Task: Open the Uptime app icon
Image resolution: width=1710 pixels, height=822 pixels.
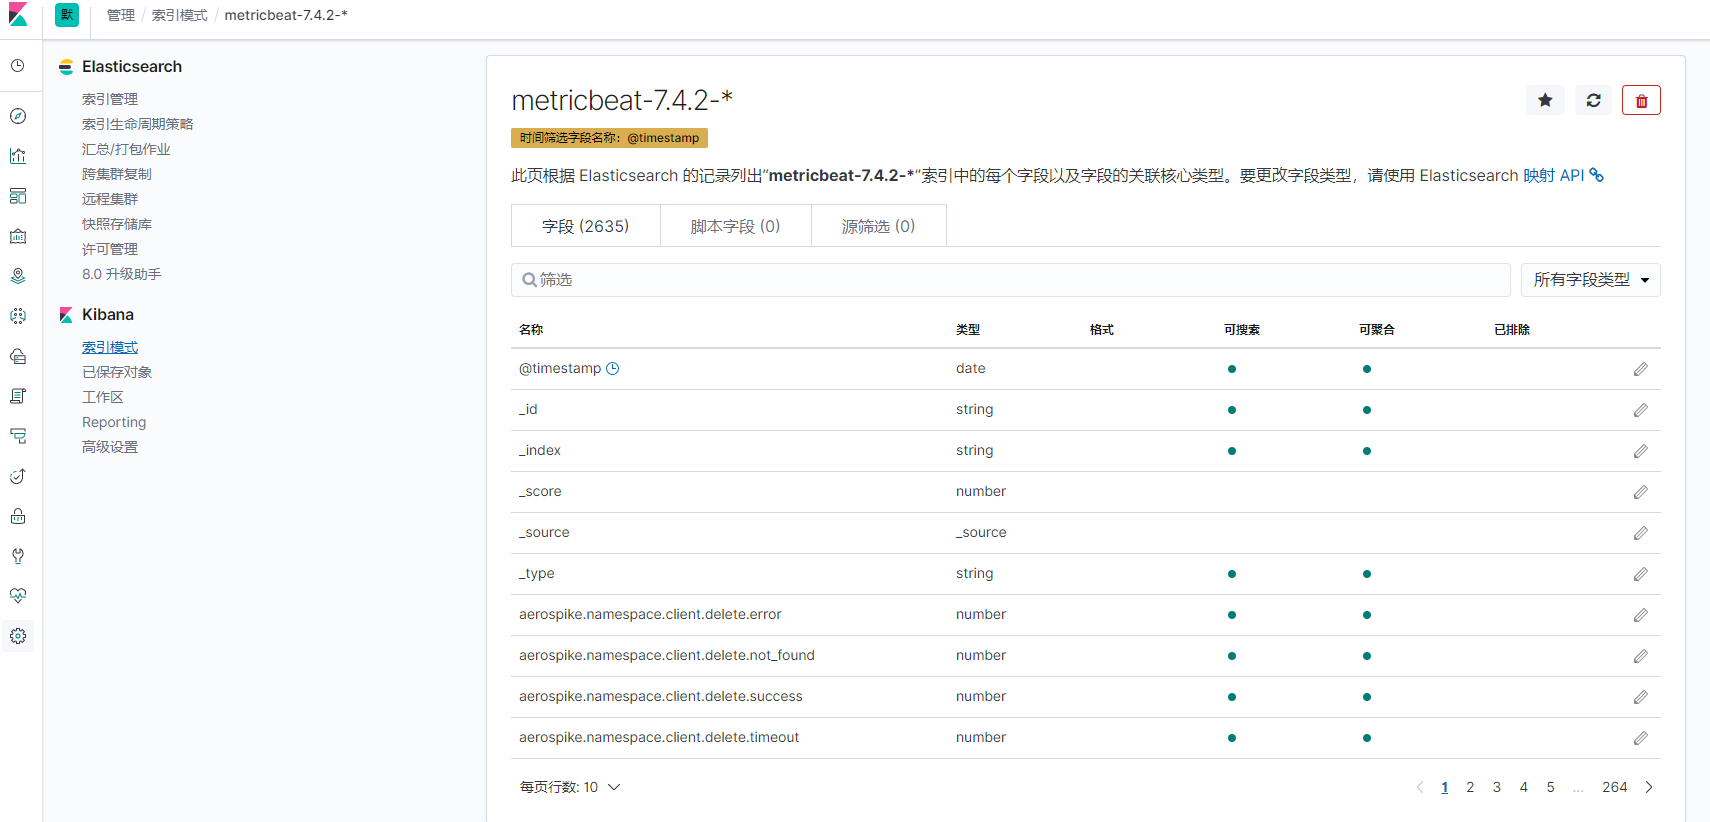Action: coord(18,476)
